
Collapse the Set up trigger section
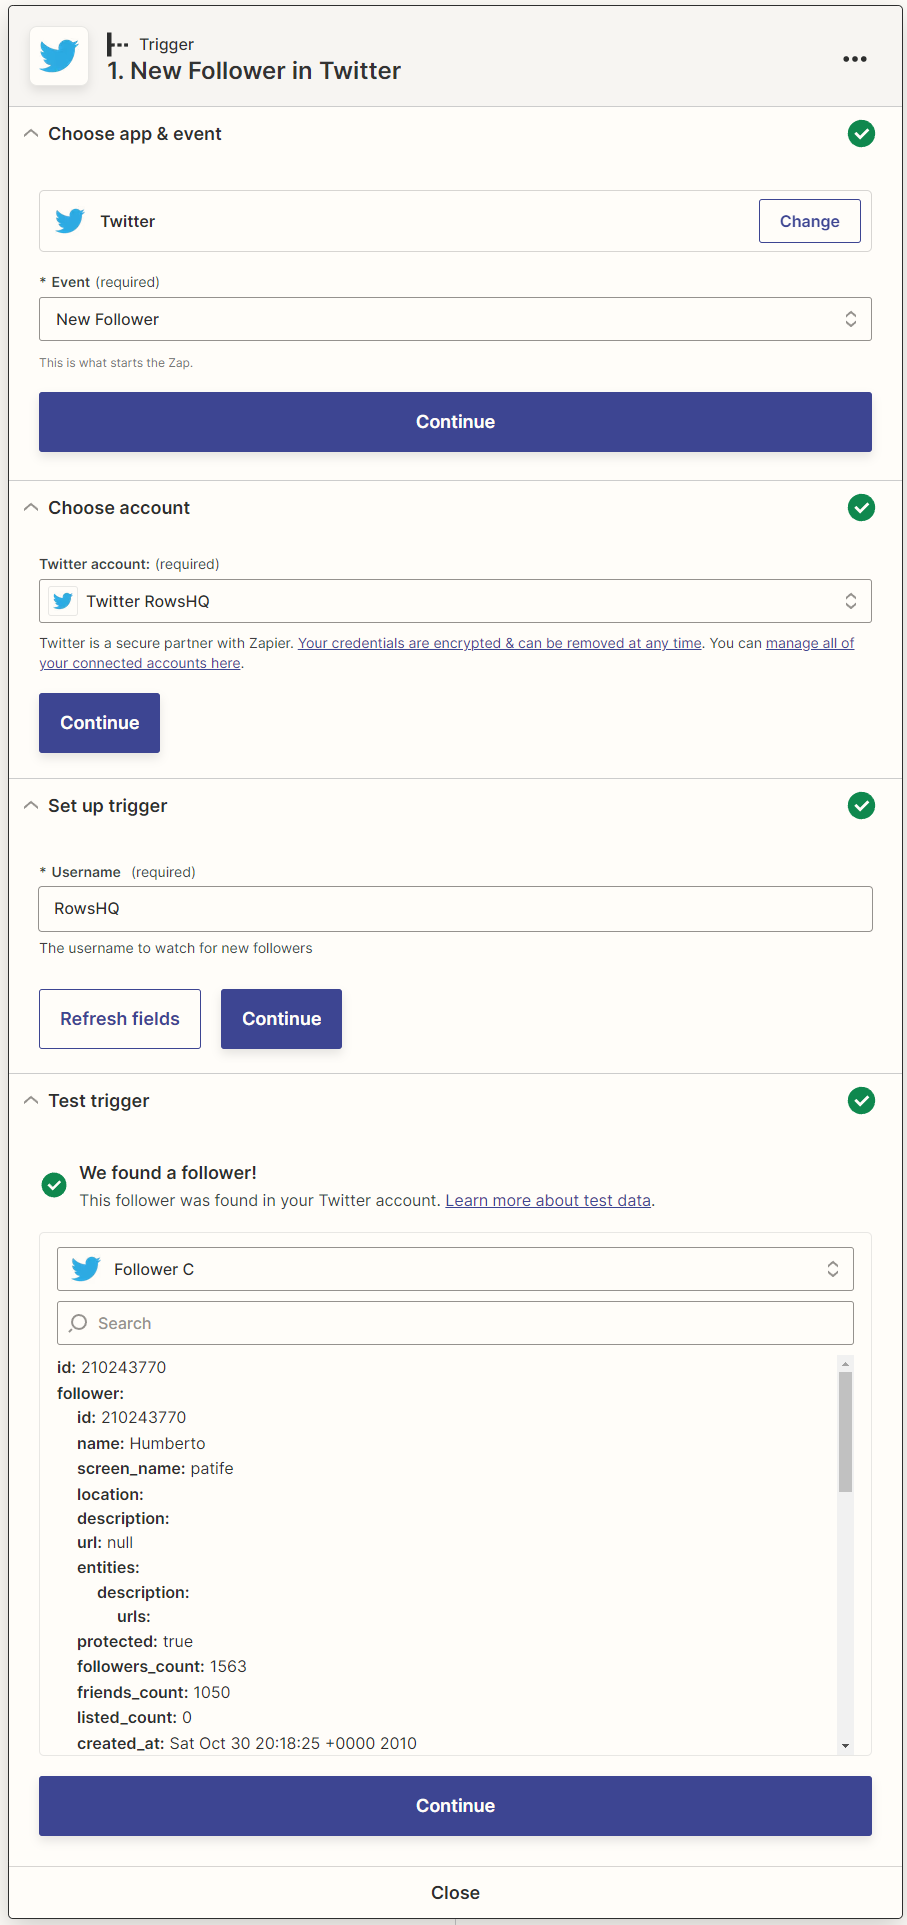pos(31,806)
